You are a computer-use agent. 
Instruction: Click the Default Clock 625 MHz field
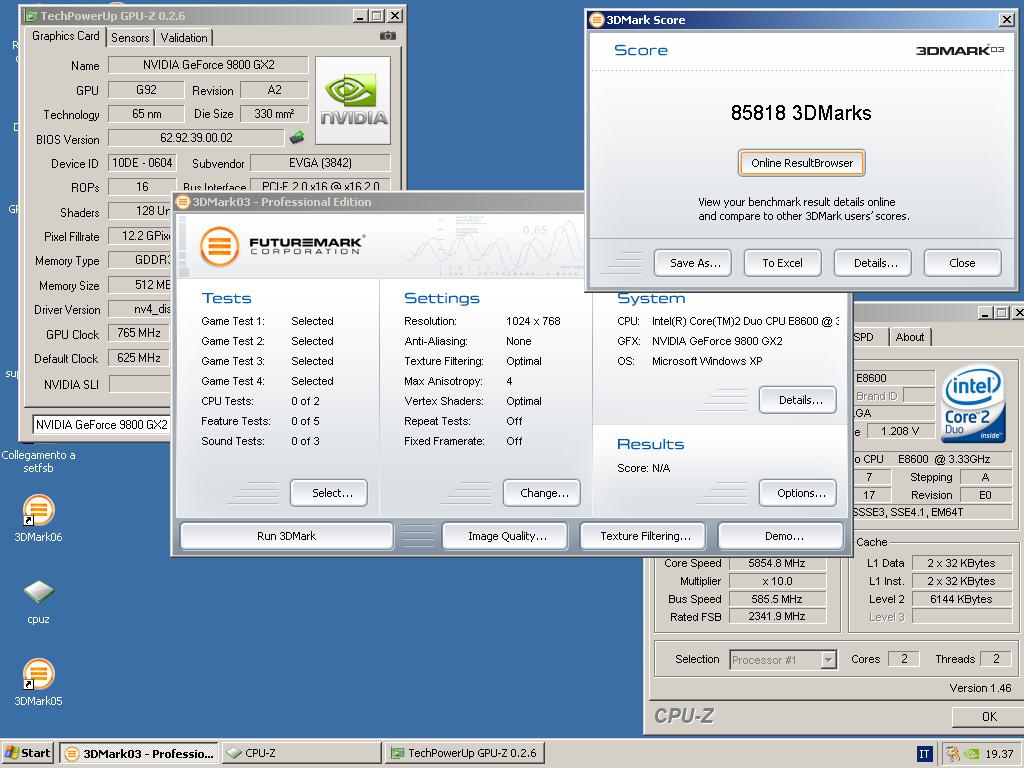[139, 358]
